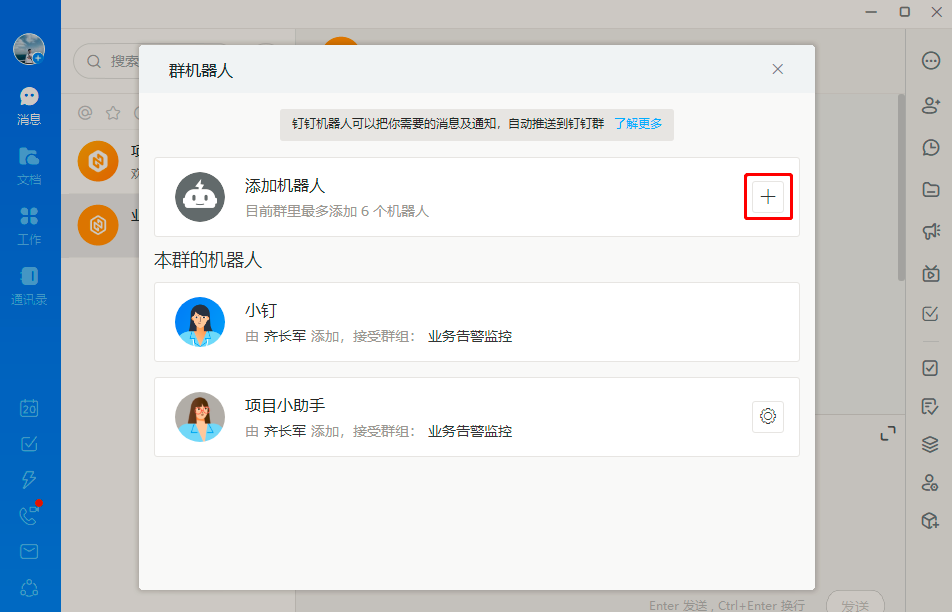Screen dimensions: 952x612
Task: Click the 发送 send button
Action: (x=855, y=603)
